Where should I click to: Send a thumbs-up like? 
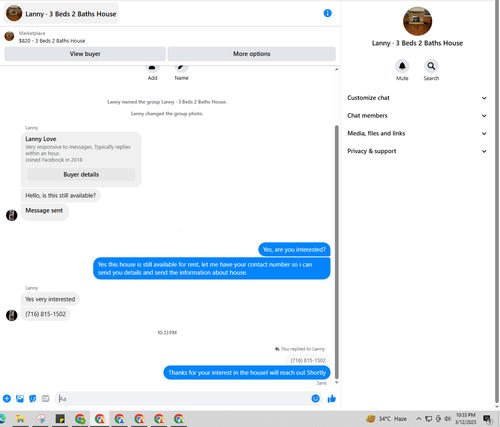331,398
